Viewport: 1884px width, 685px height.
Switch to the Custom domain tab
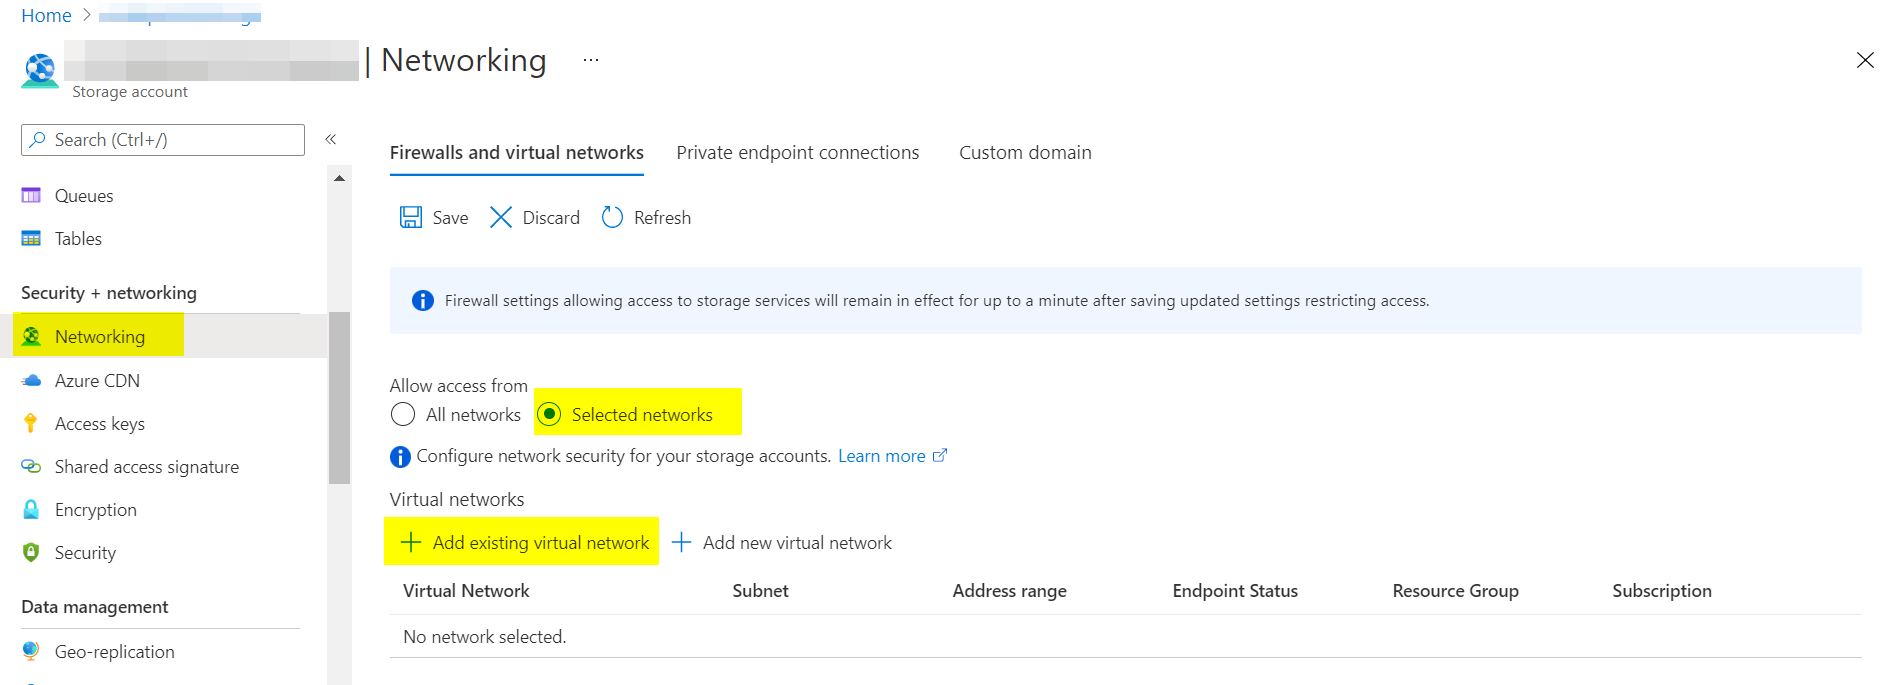coord(1025,153)
